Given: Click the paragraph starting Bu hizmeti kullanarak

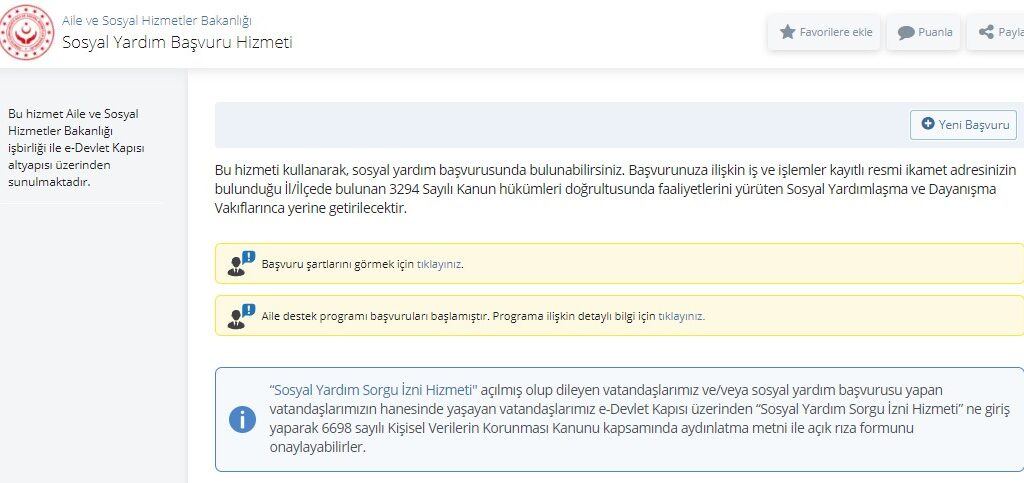Looking at the screenshot, I should pos(616,190).
